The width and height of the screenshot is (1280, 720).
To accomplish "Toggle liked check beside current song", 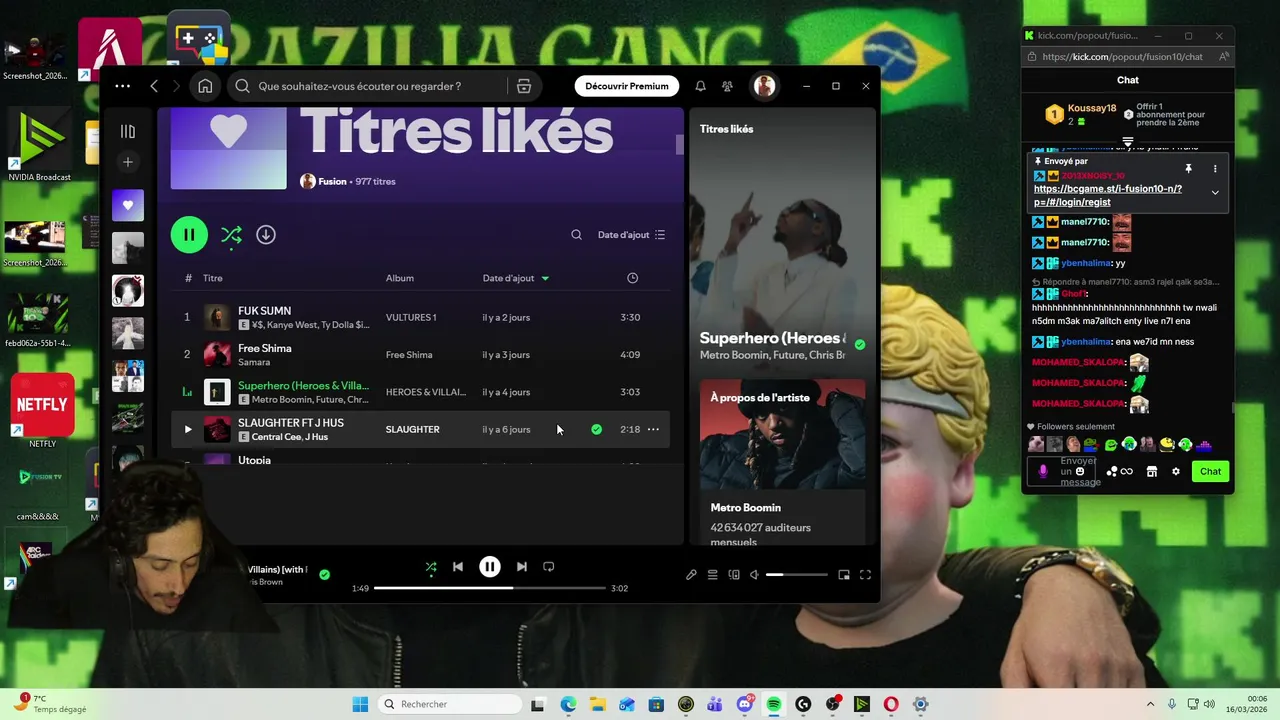I will [x=324, y=575].
